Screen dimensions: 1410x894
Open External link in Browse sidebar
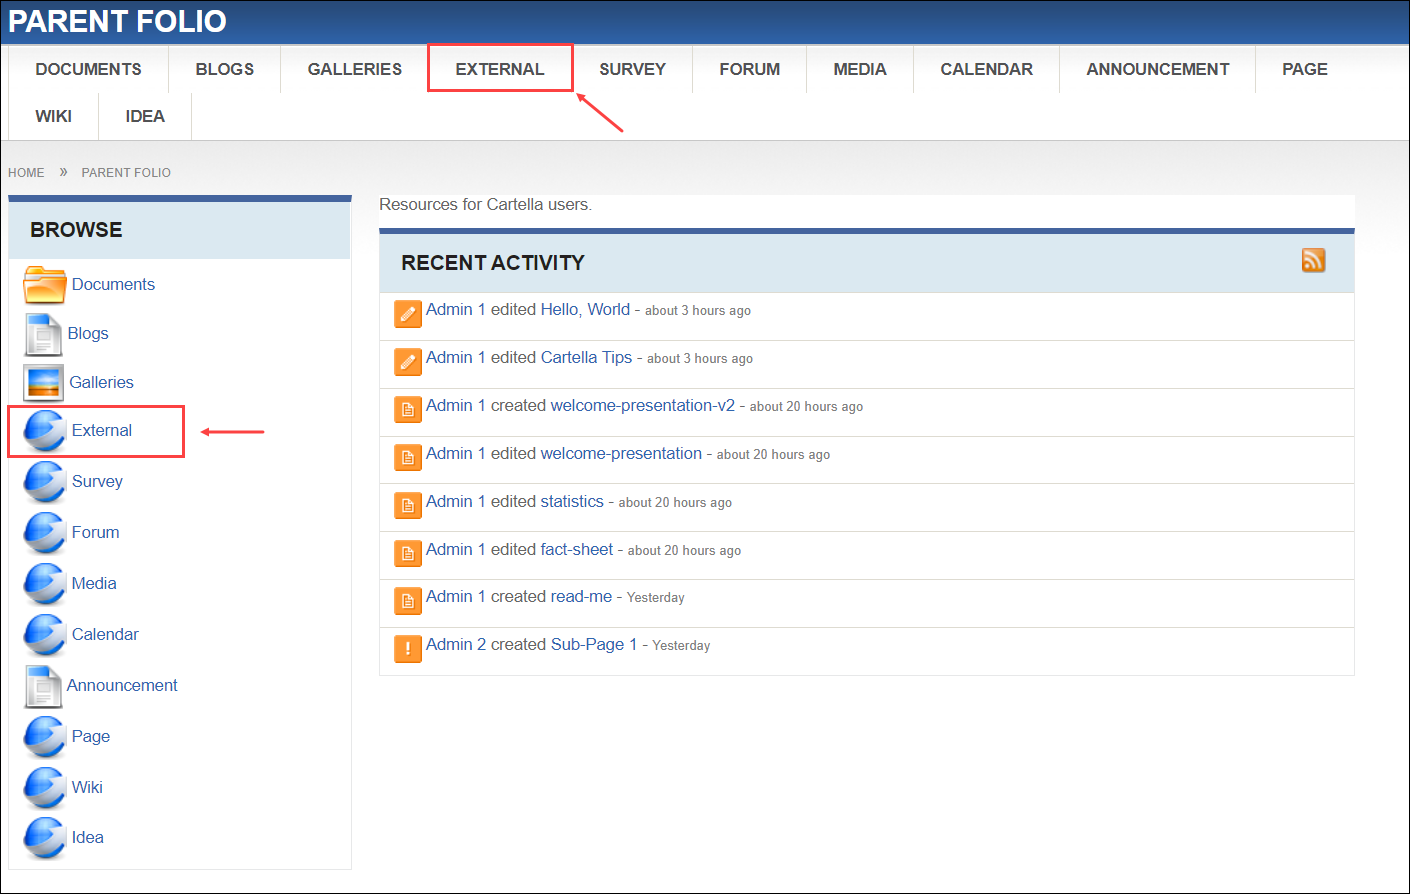tap(101, 430)
